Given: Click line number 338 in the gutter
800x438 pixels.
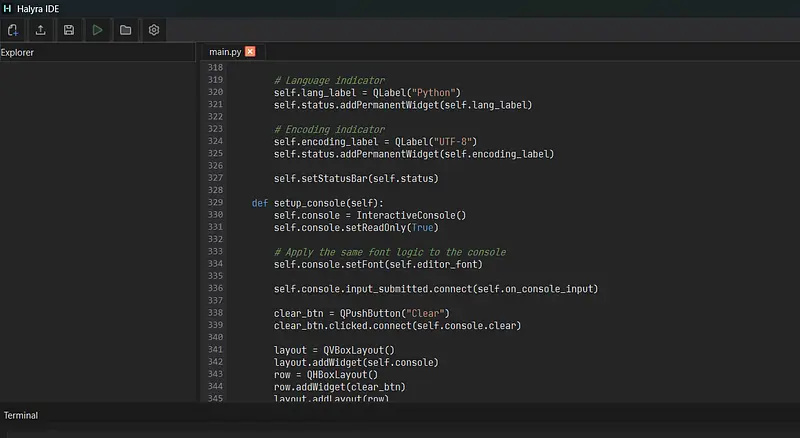Looking at the screenshot, I should pos(214,313).
